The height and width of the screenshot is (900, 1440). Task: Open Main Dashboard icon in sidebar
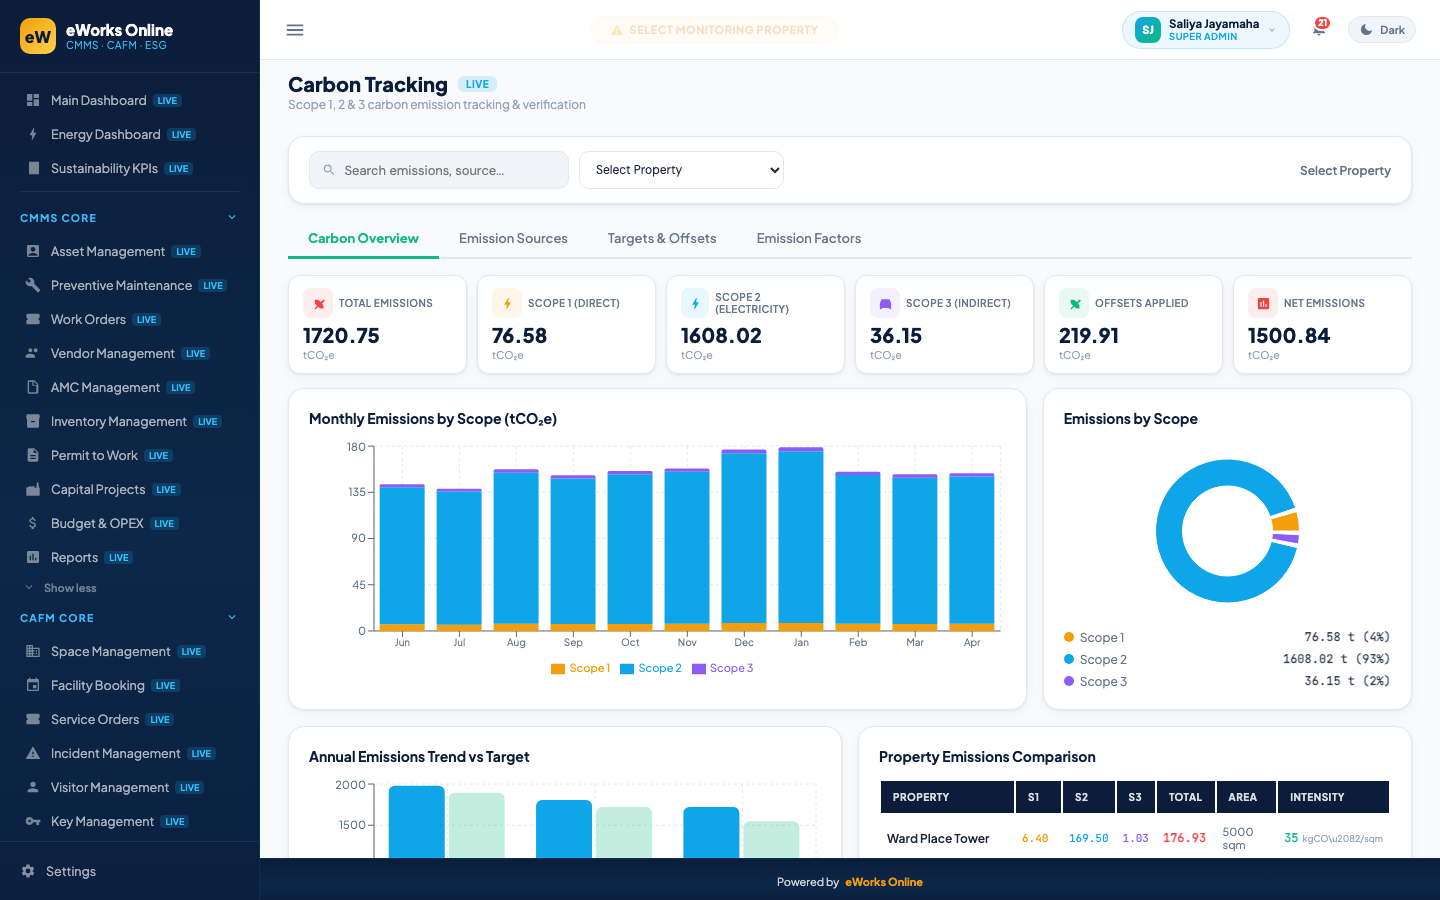pyautogui.click(x=33, y=100)
